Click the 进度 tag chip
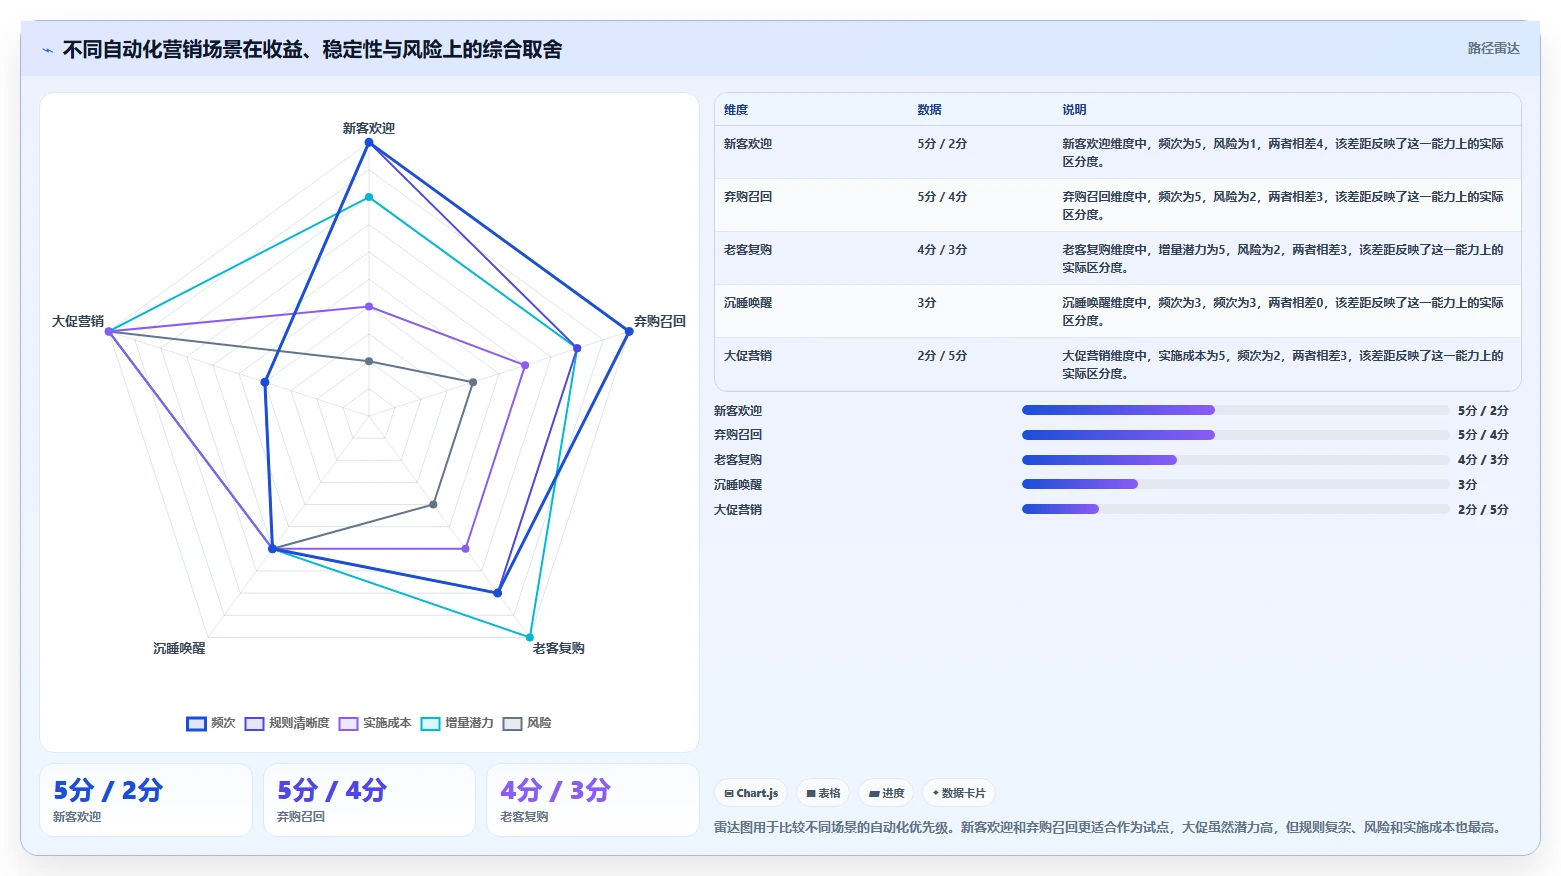 coord(886,793)
